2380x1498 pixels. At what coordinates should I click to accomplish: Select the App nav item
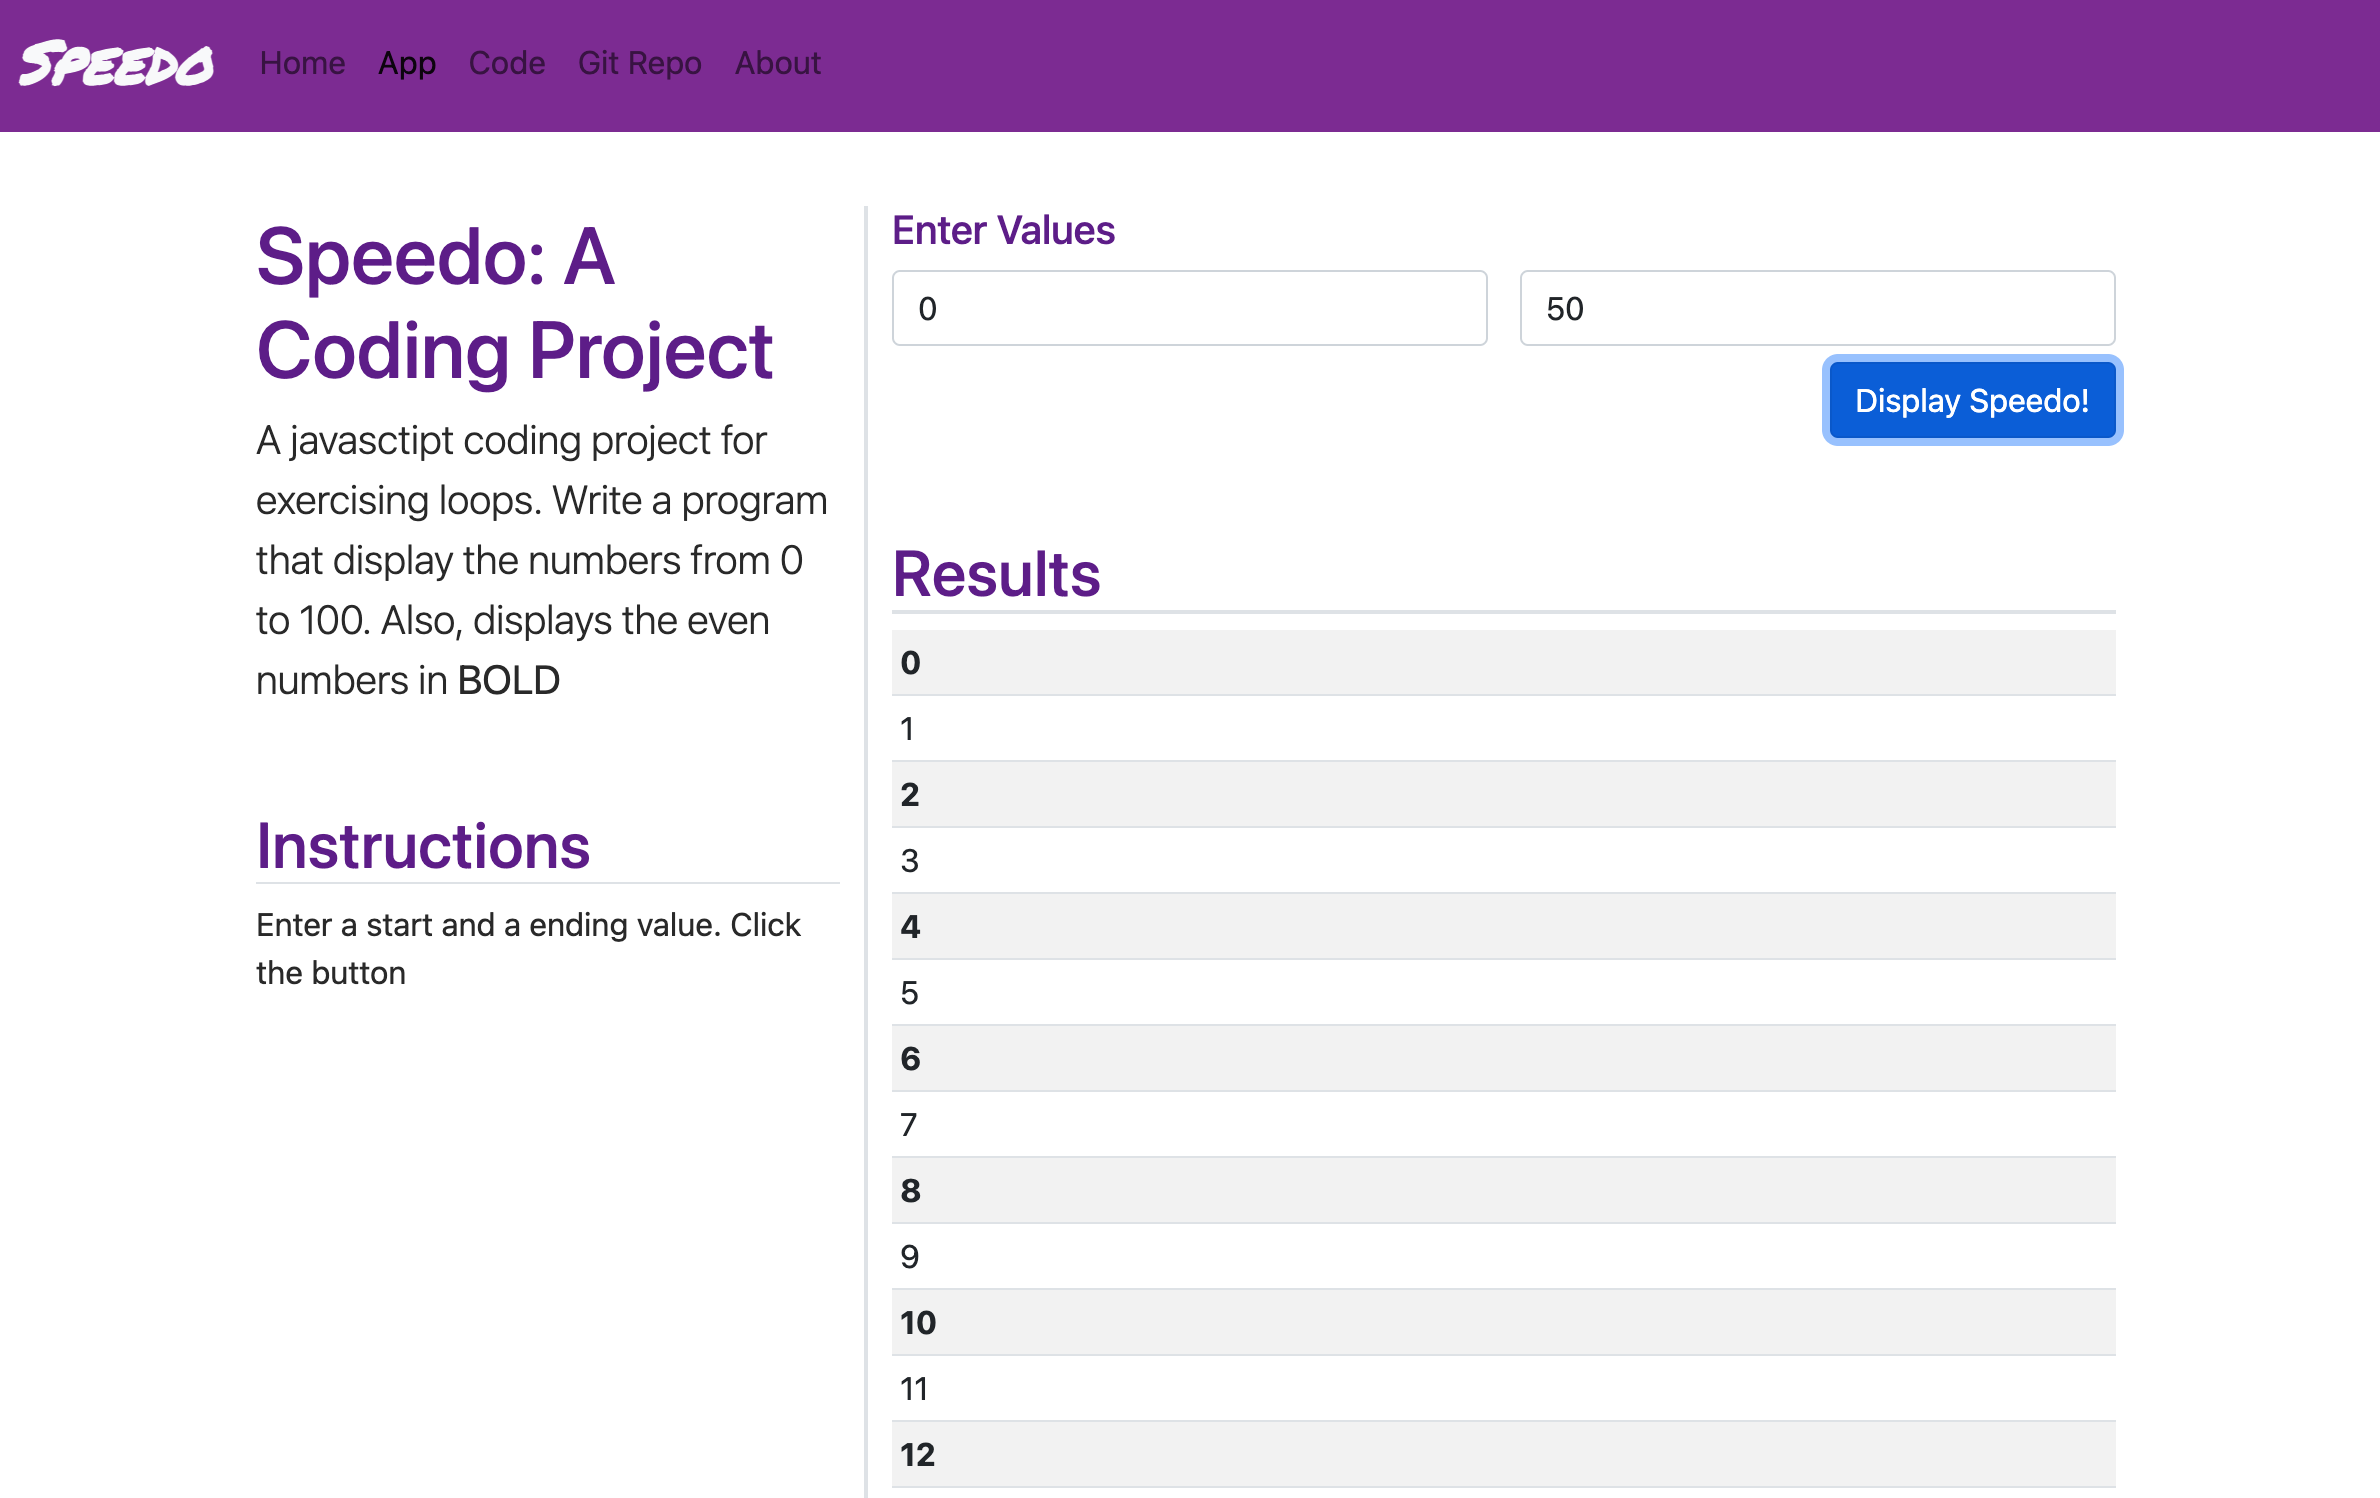click(407, 63)
